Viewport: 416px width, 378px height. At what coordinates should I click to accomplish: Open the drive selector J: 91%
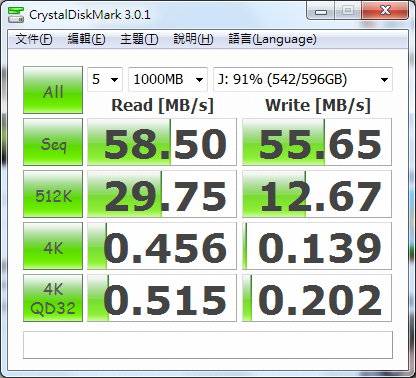[x=303, y=79]
